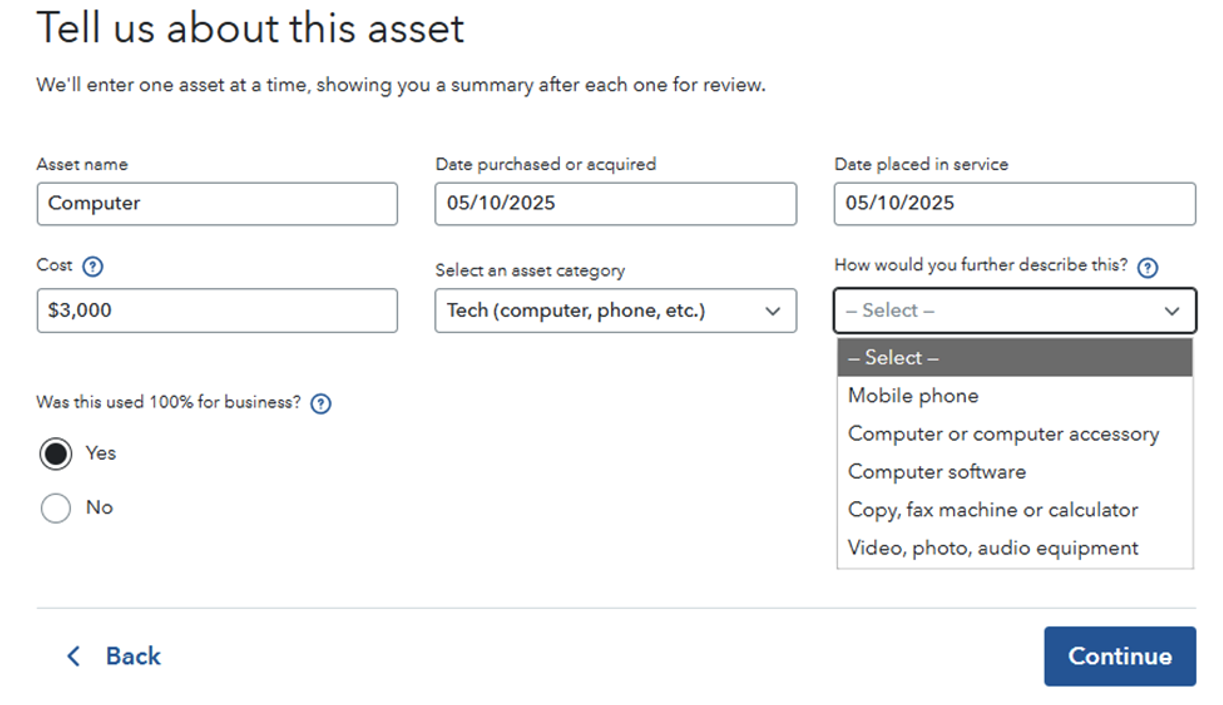The width and height of the screenshot is (1223, 705).
Task: Edit the Cost amount field
Action: pos(217,311)
